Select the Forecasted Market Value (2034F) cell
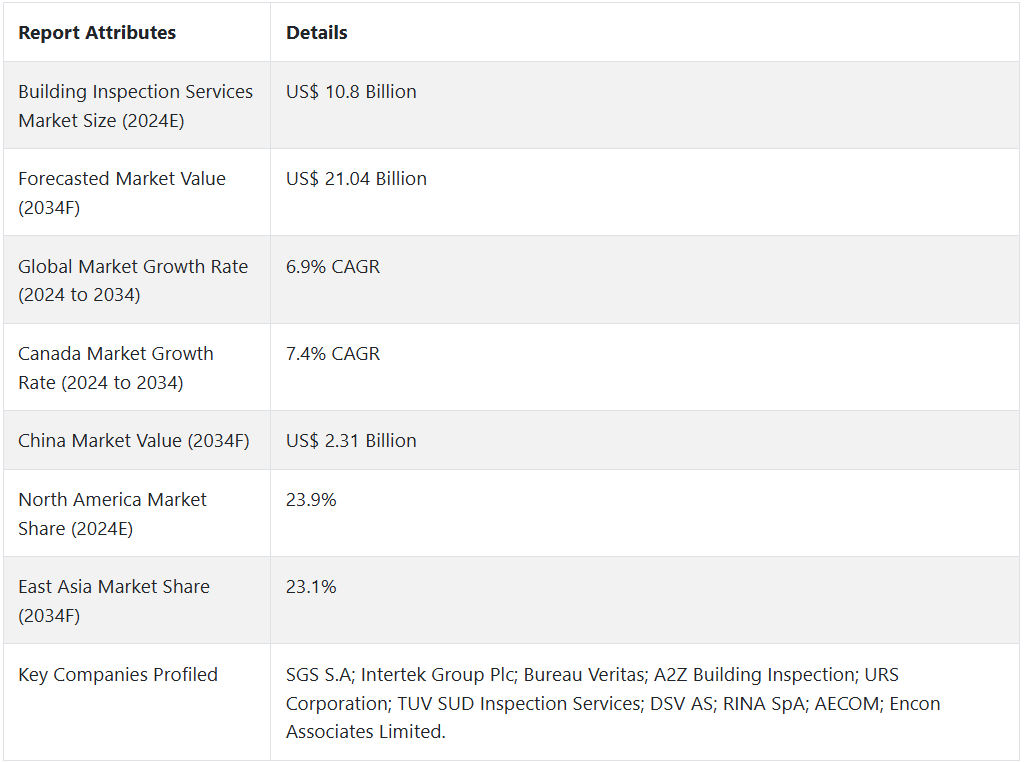This screenshot has height=762, width=1025. [x=122, y=193]
